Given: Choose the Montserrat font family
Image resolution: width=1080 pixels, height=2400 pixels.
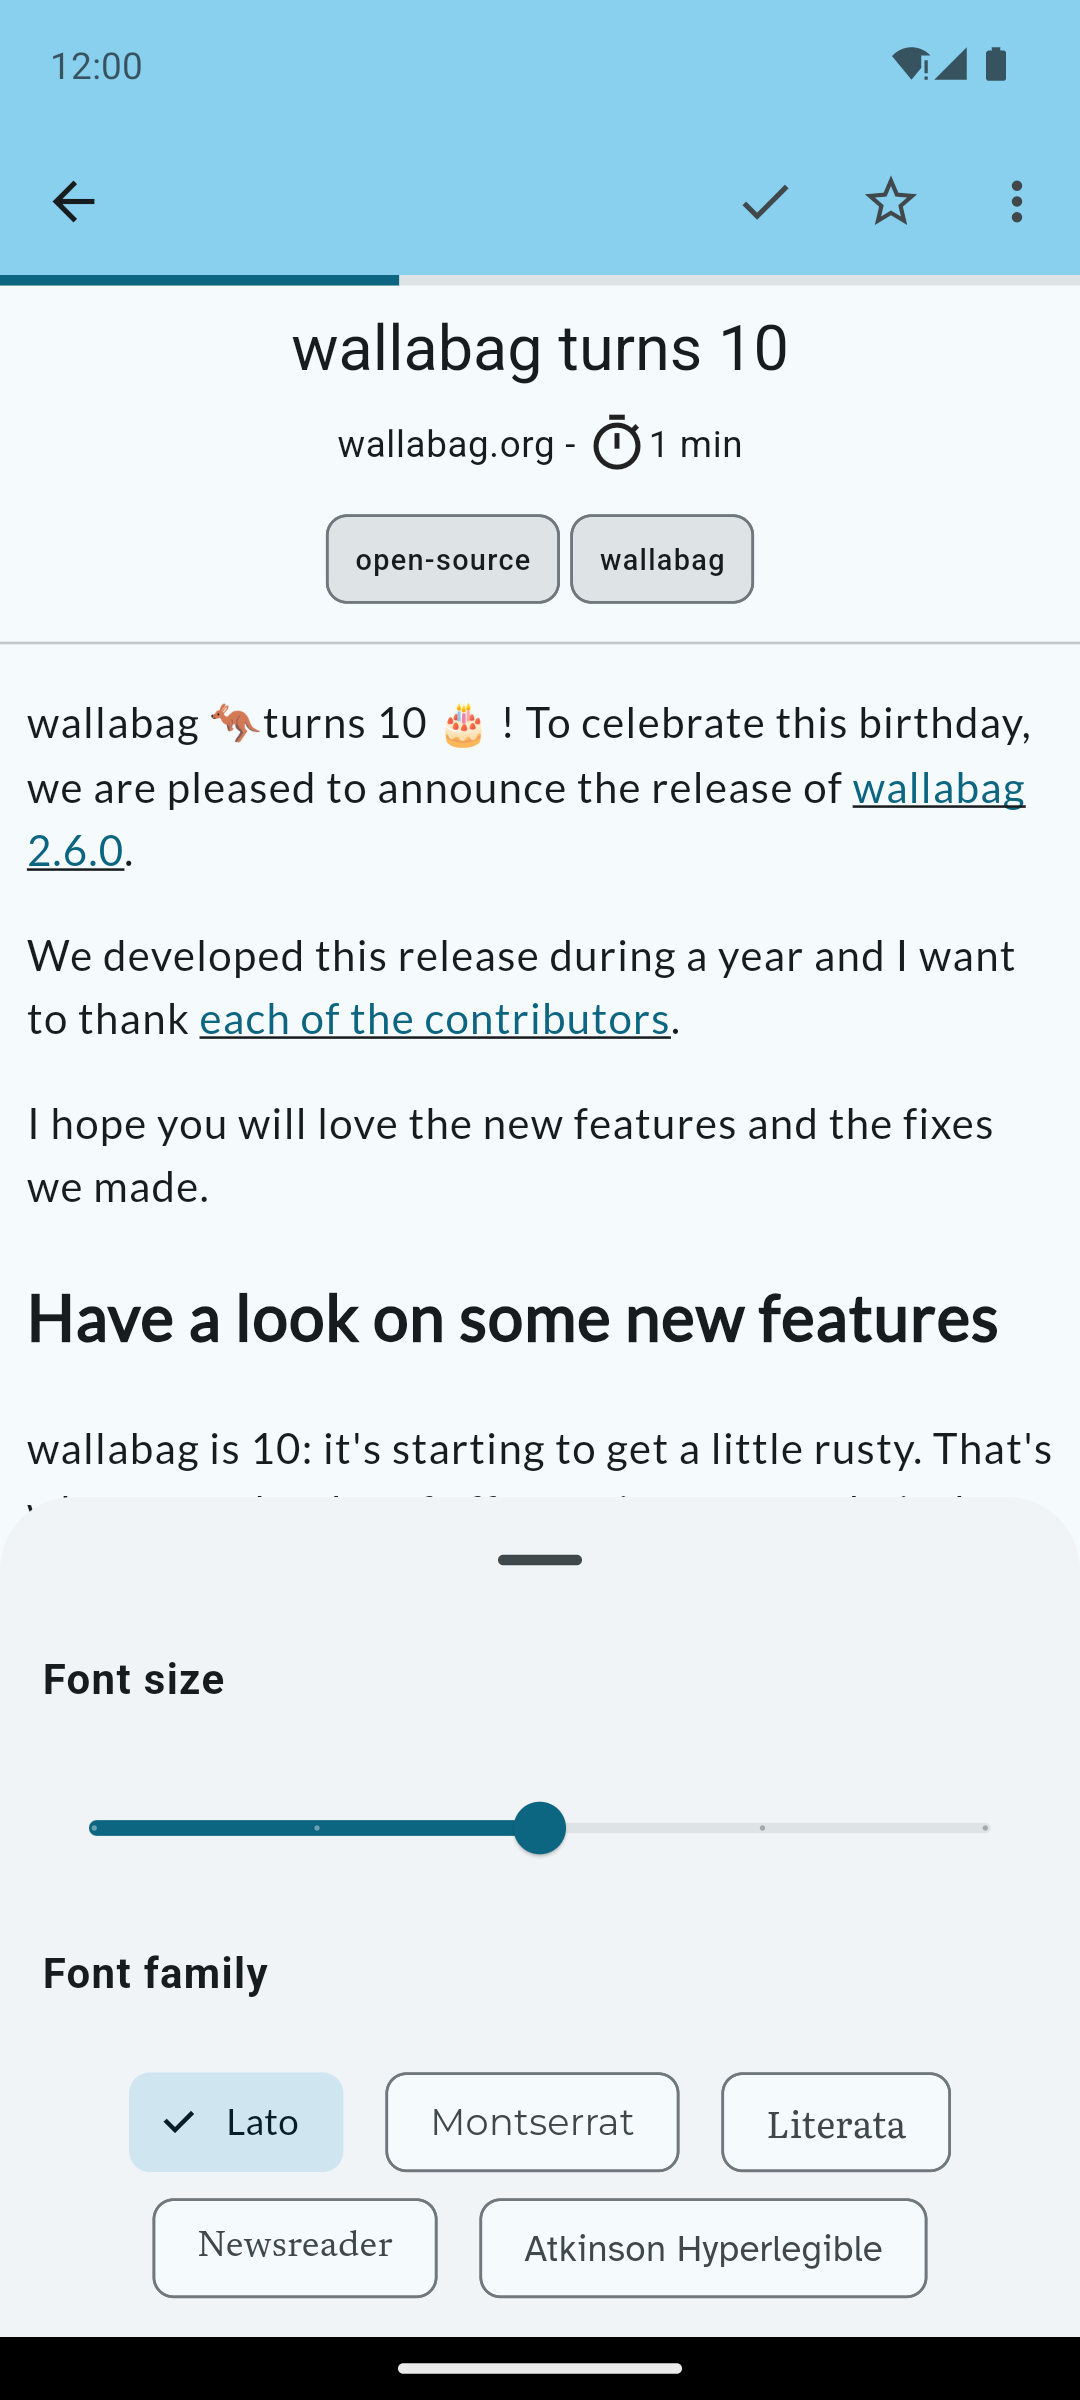Looking at the screenshot, I should tap(532, 2122).
